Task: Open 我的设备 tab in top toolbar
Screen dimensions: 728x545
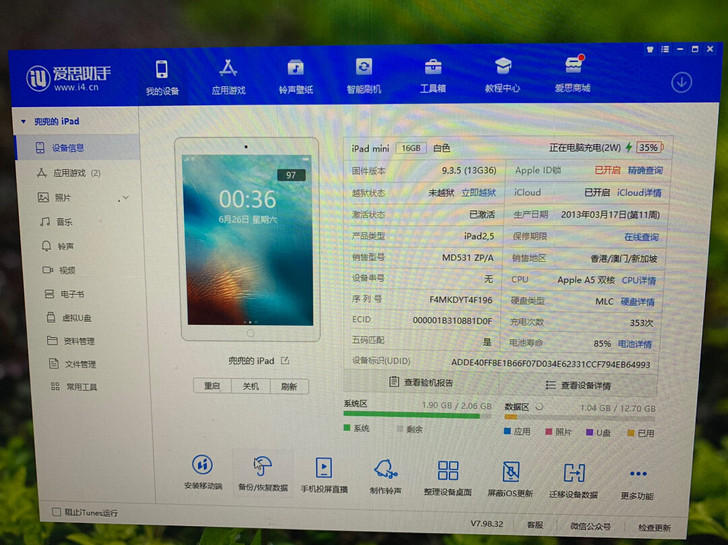Action: point(162,78)
